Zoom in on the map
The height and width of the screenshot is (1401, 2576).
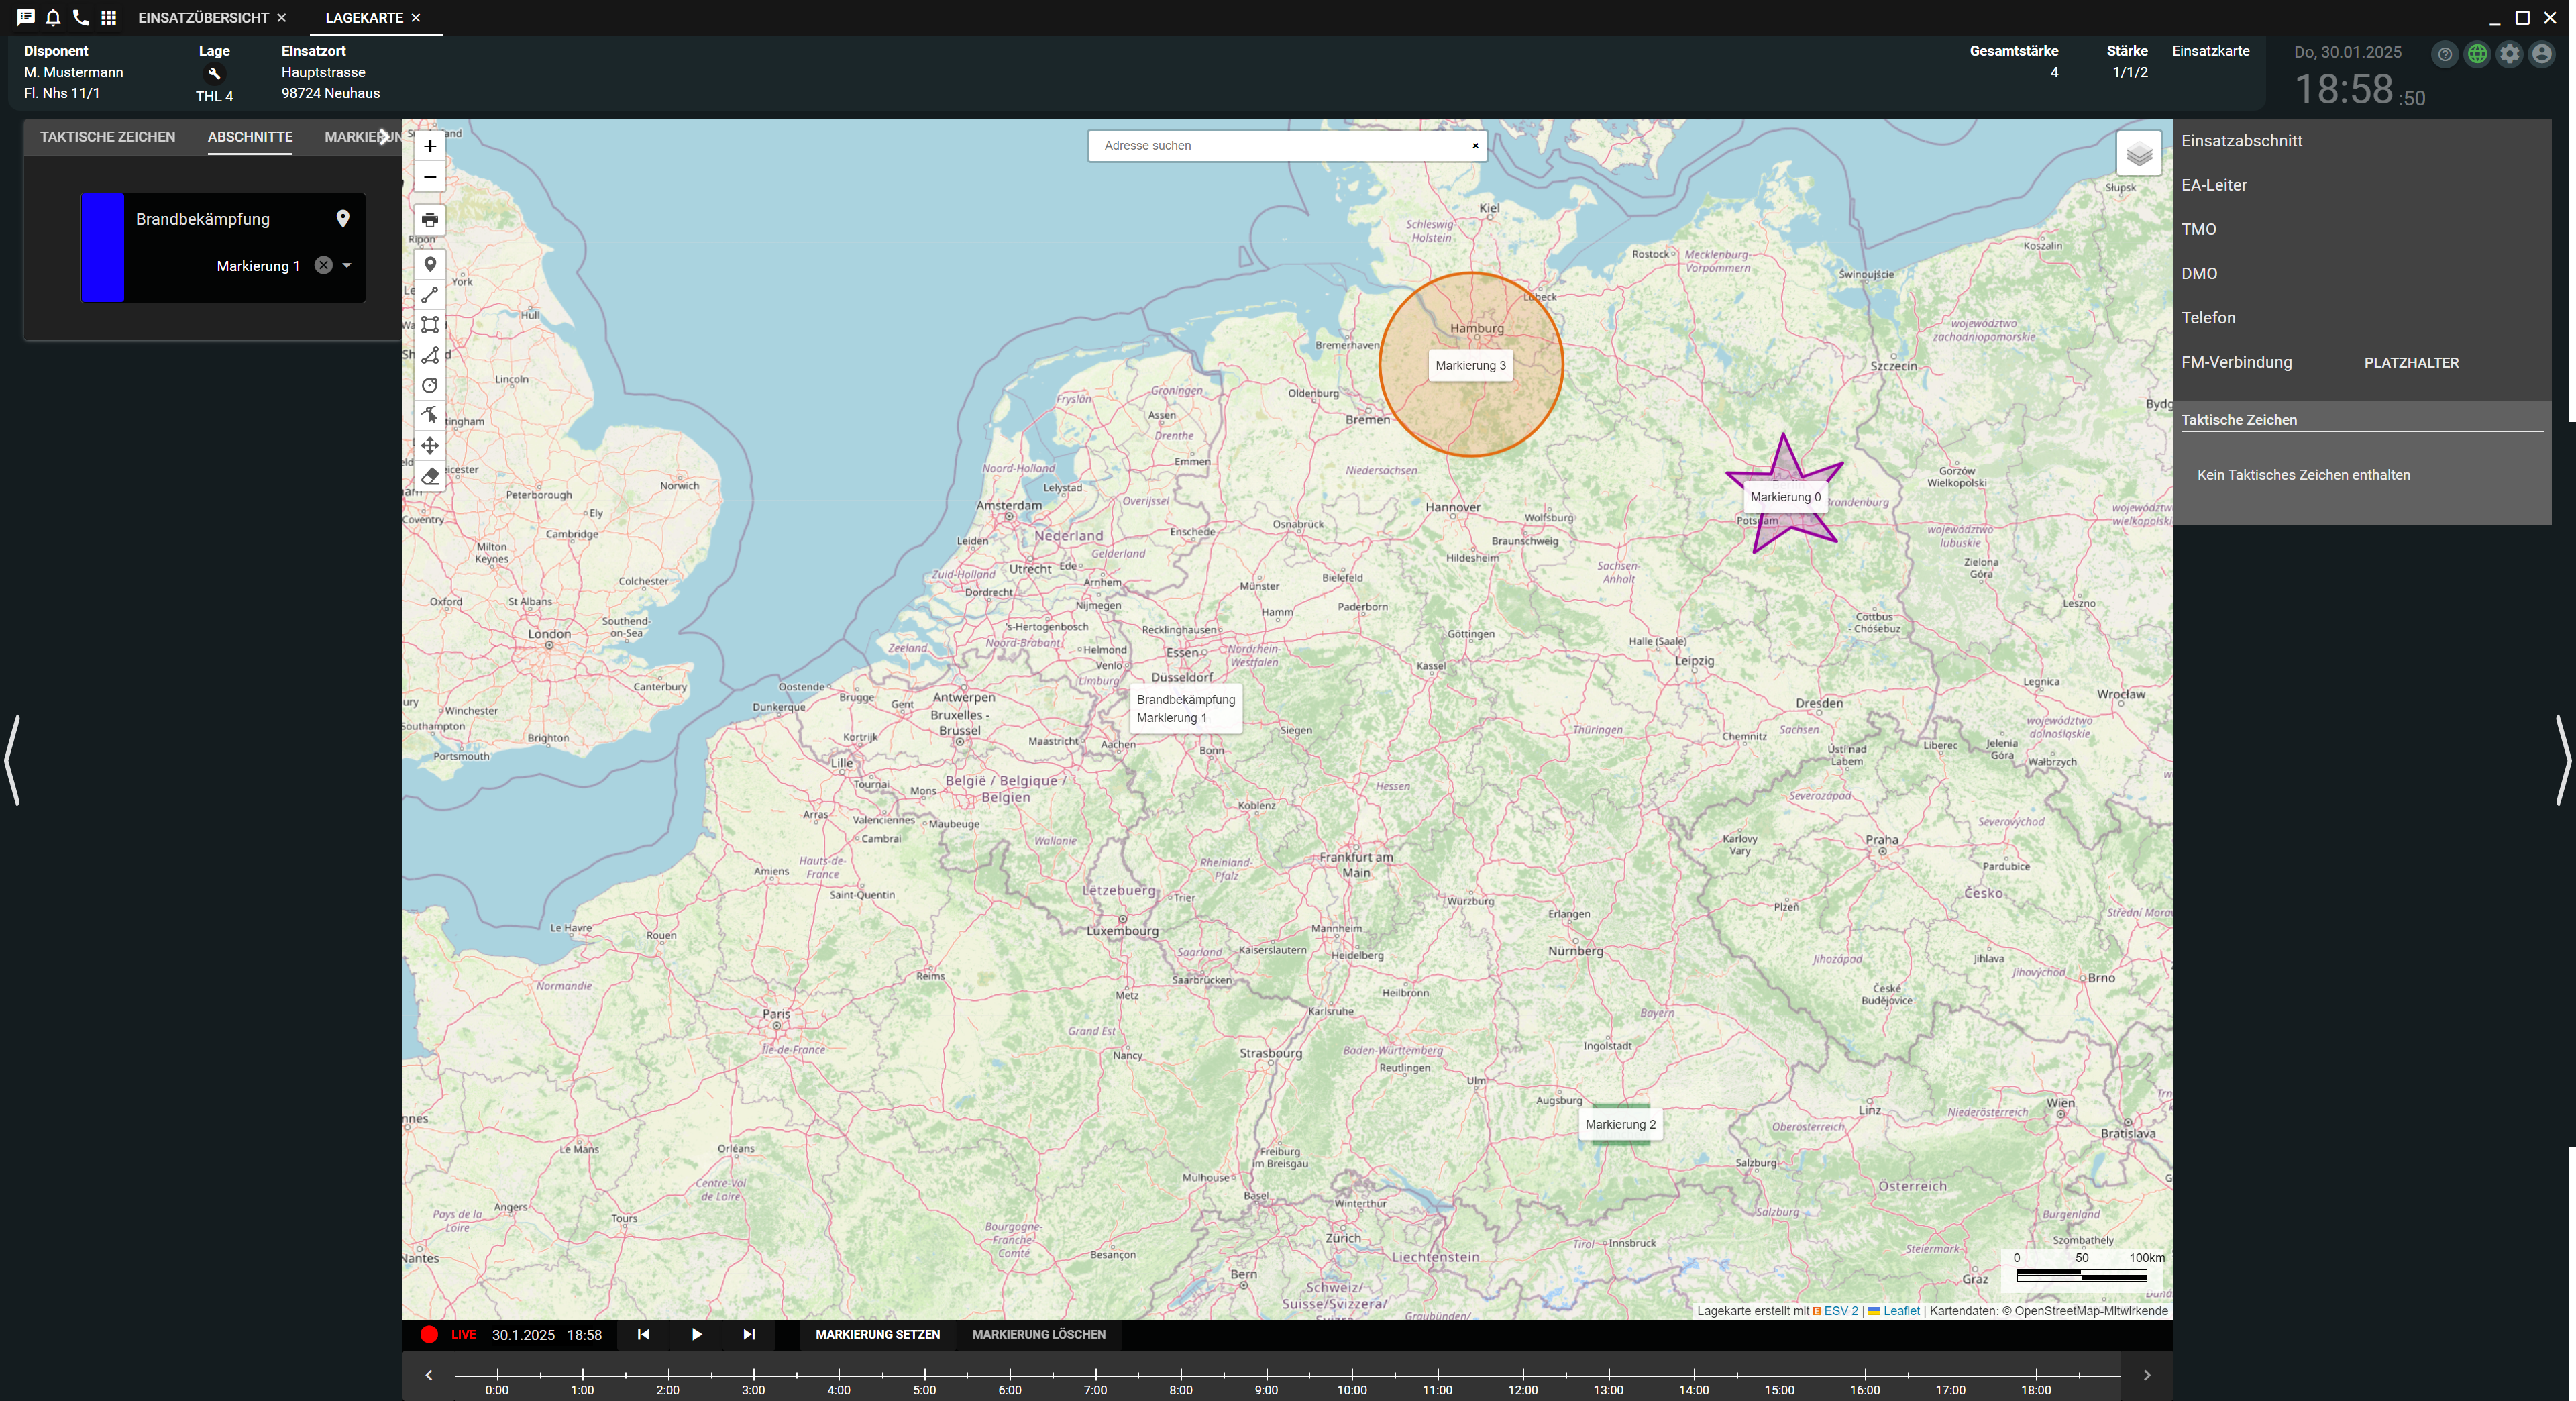click(430, 146)
